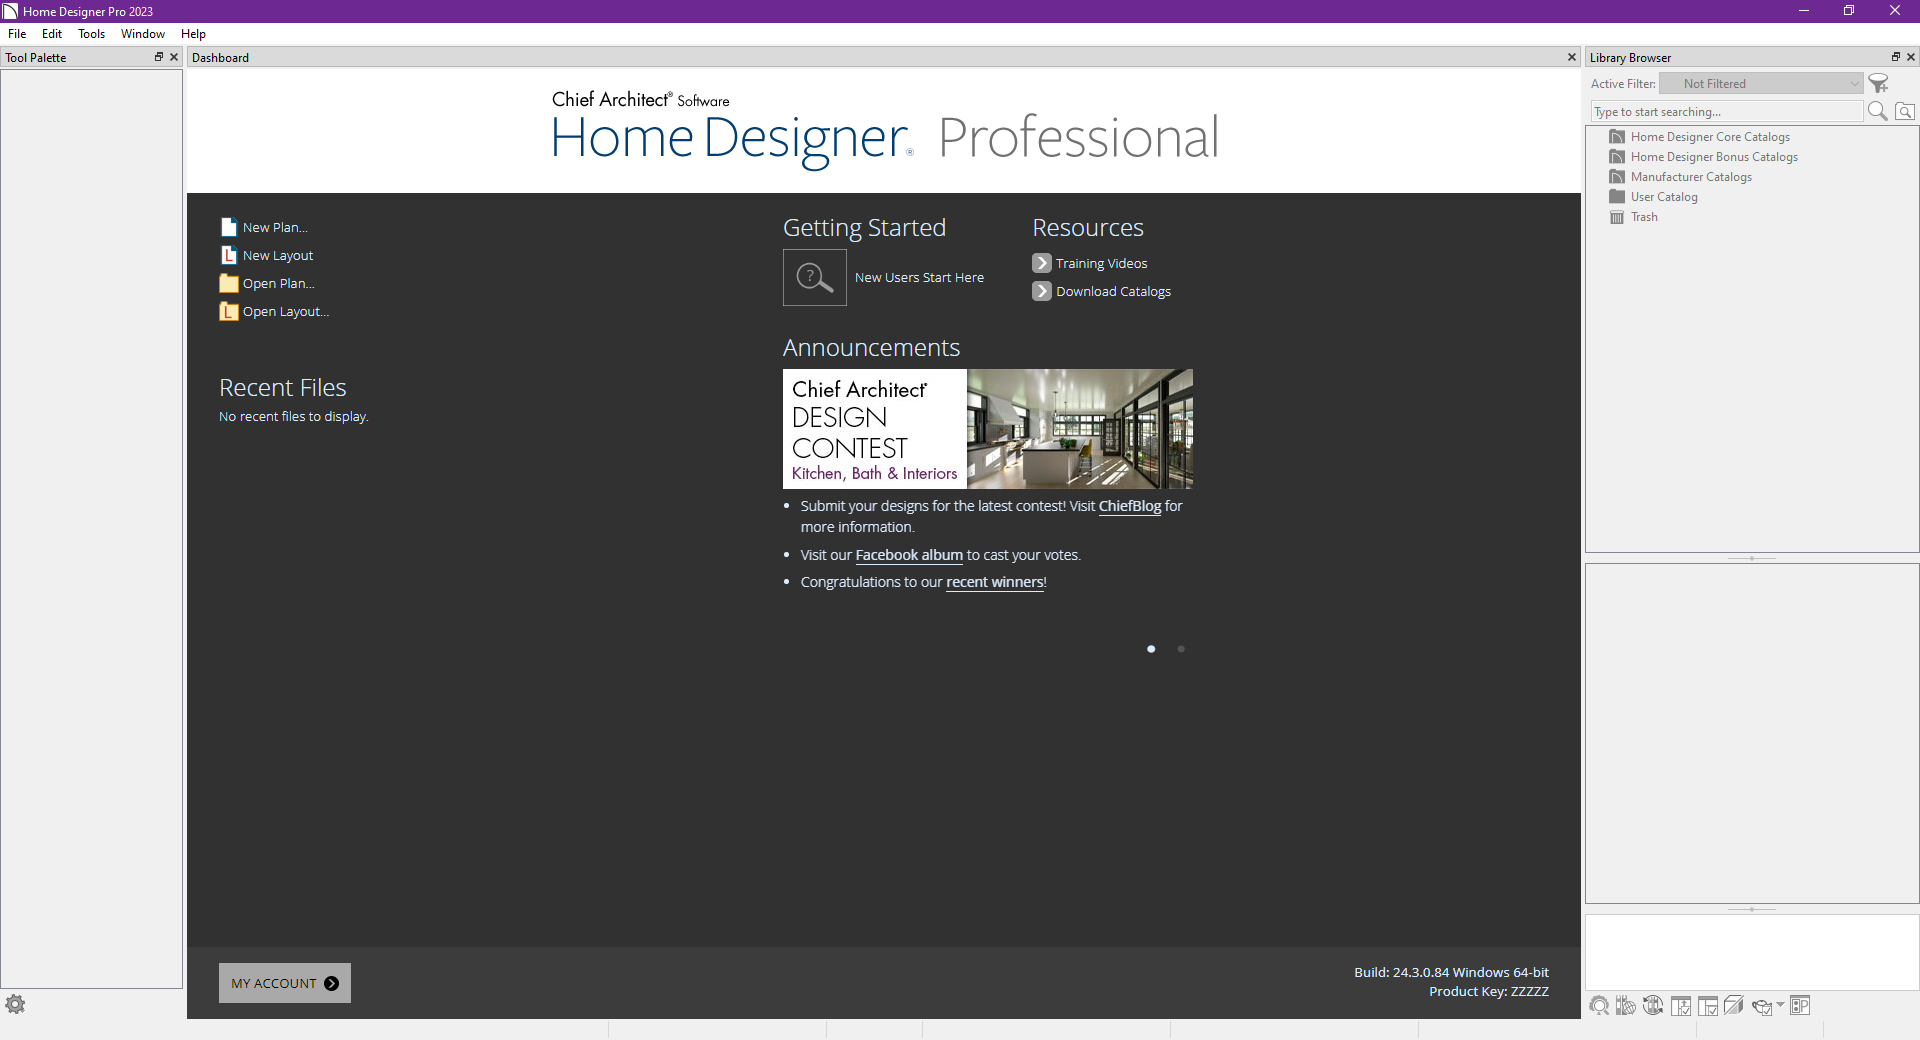Click the Design Contest announcement image
Image resolution: width=1920 pixels, height=1040 pixels.
point(988,429)
